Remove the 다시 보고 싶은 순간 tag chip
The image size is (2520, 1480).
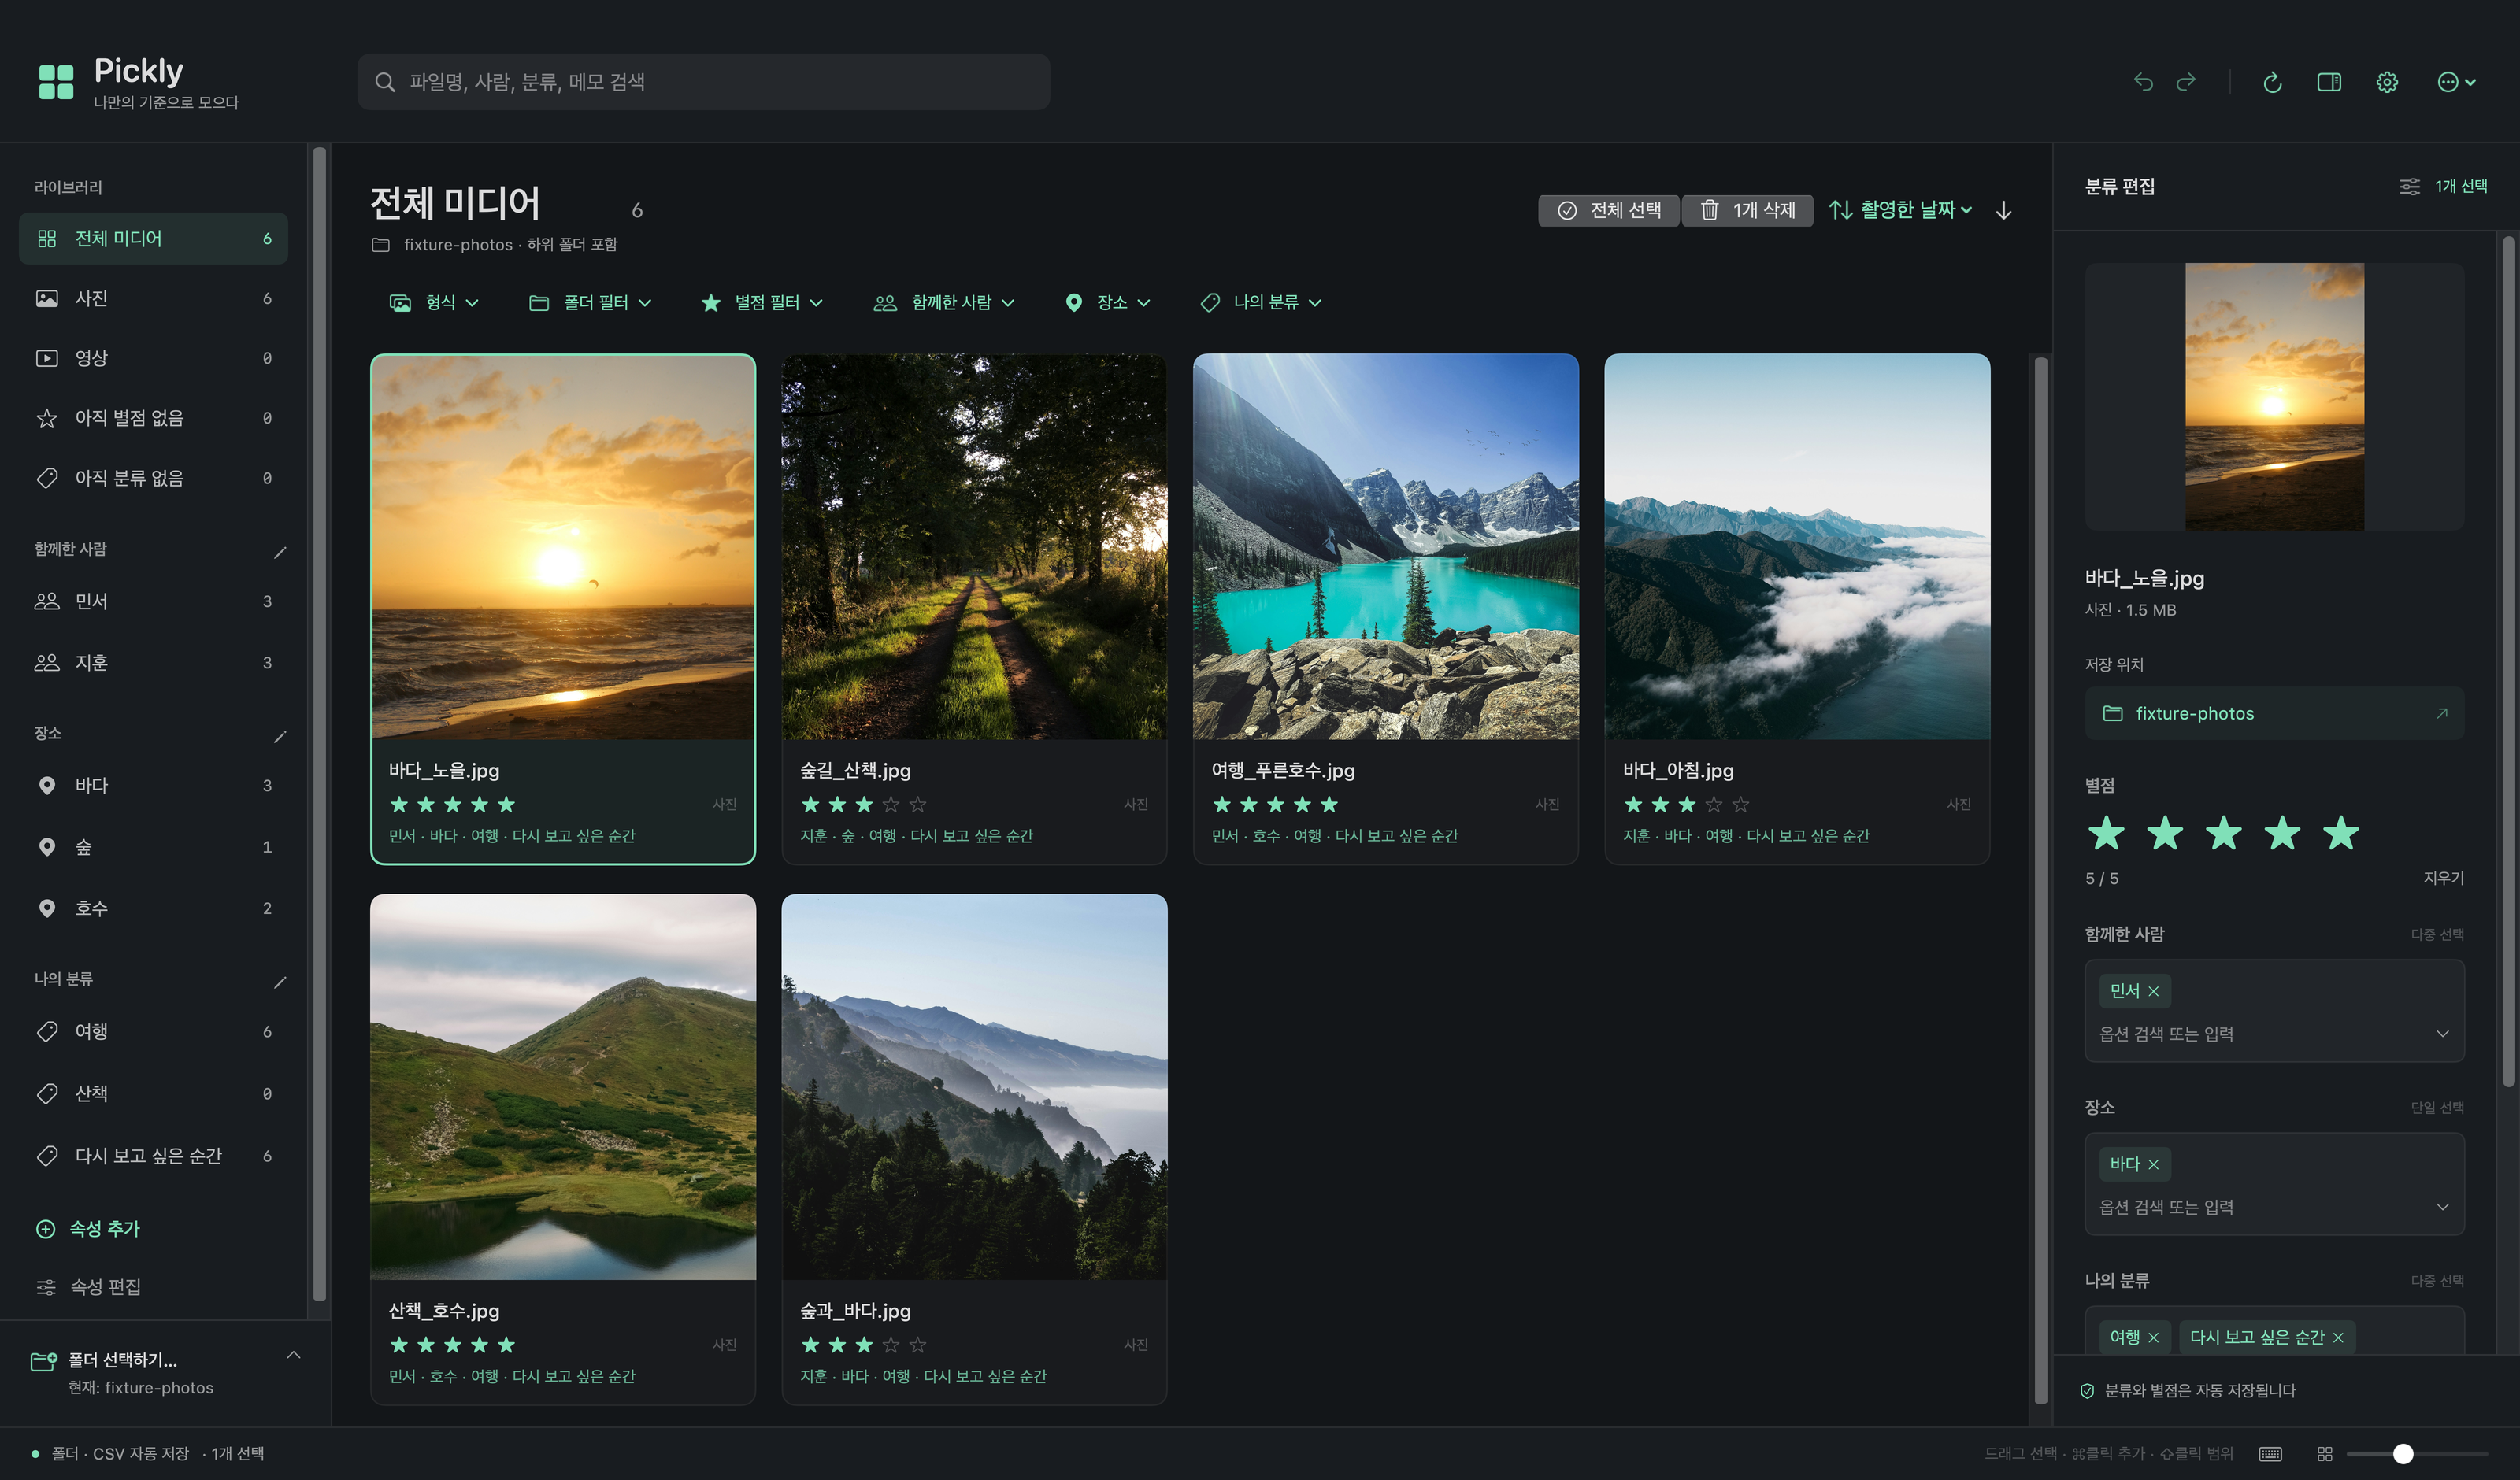[2338, 1337]
